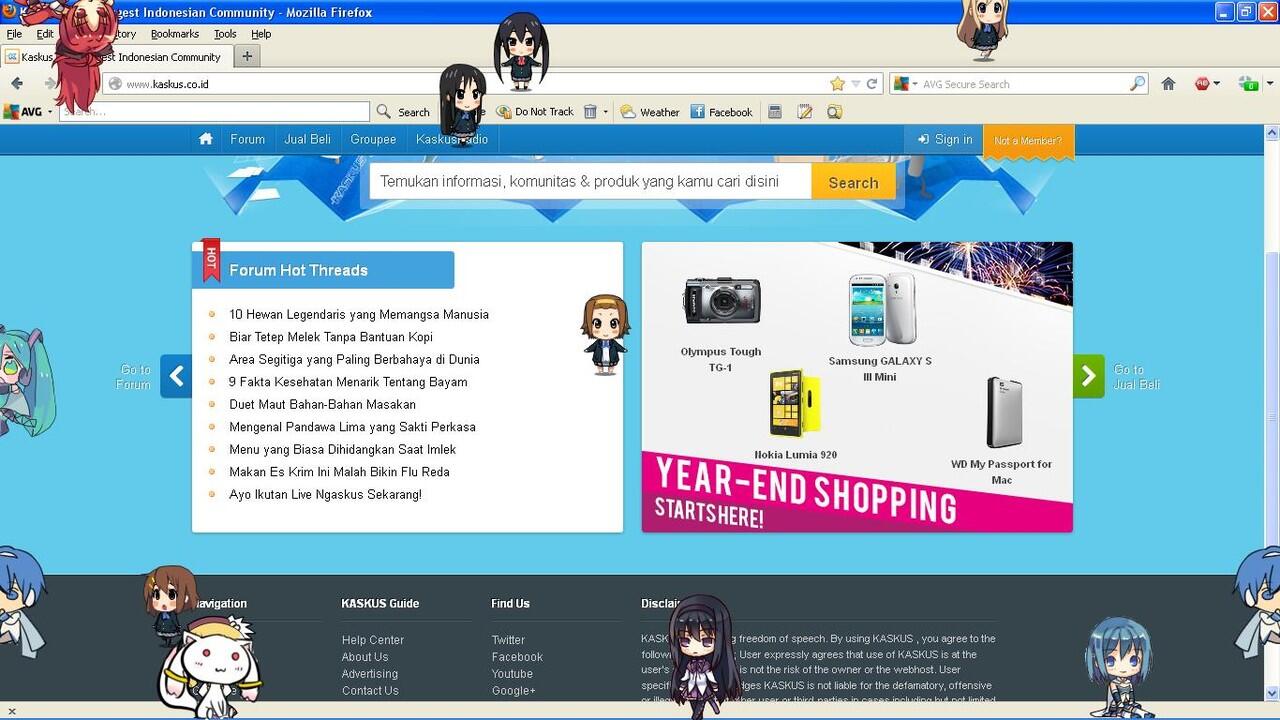
Task: Open the Edit menu
Action: coord(45,34)
